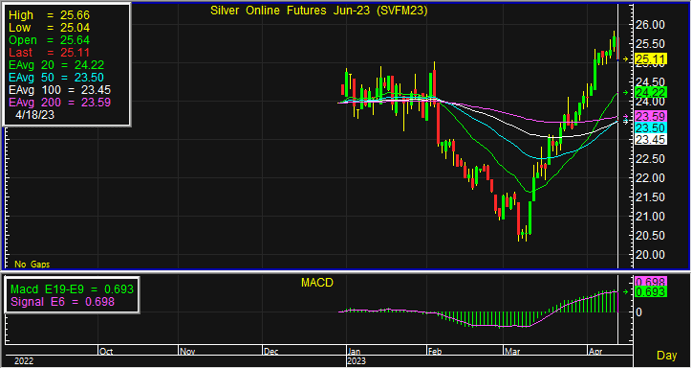Click the 2023 year label
692x369 pixels.
tap(357, 361)
